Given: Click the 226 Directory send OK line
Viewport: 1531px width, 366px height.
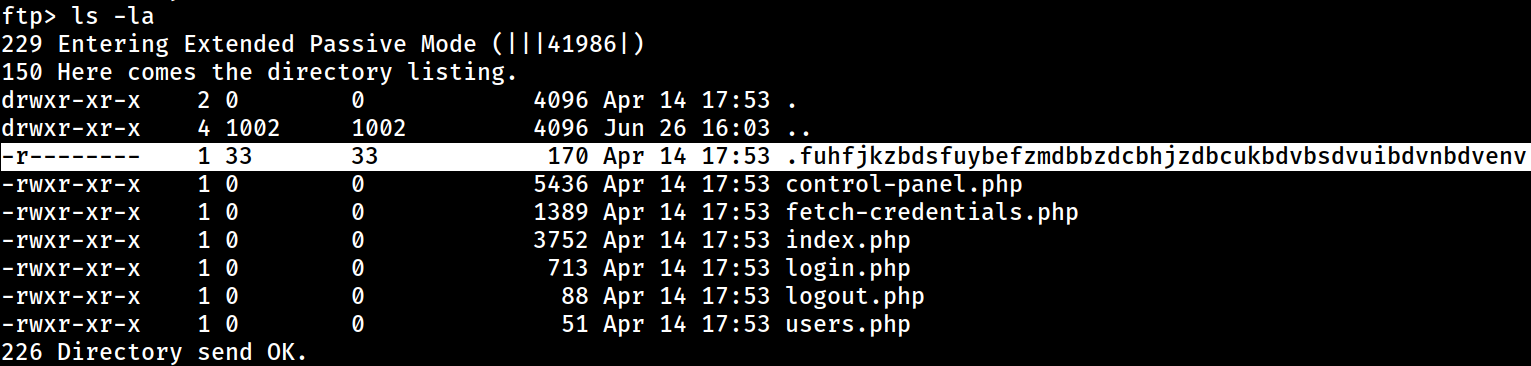Looking at the screenshot, I should 154,353.
